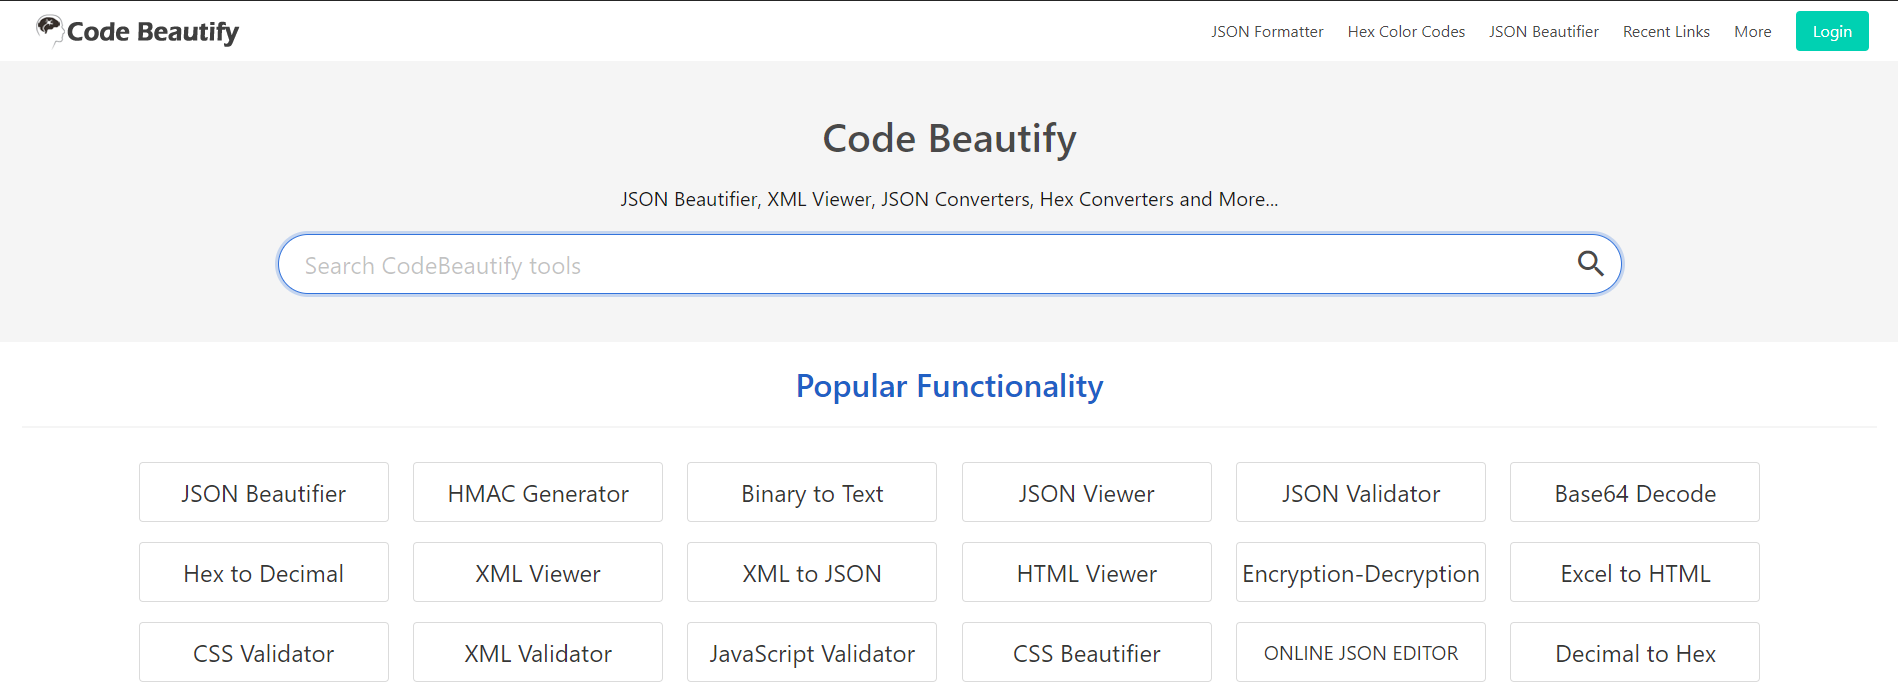Open the JSON Validator tool
This screenshot has height=694, width=1898.
pos(1361,492)
